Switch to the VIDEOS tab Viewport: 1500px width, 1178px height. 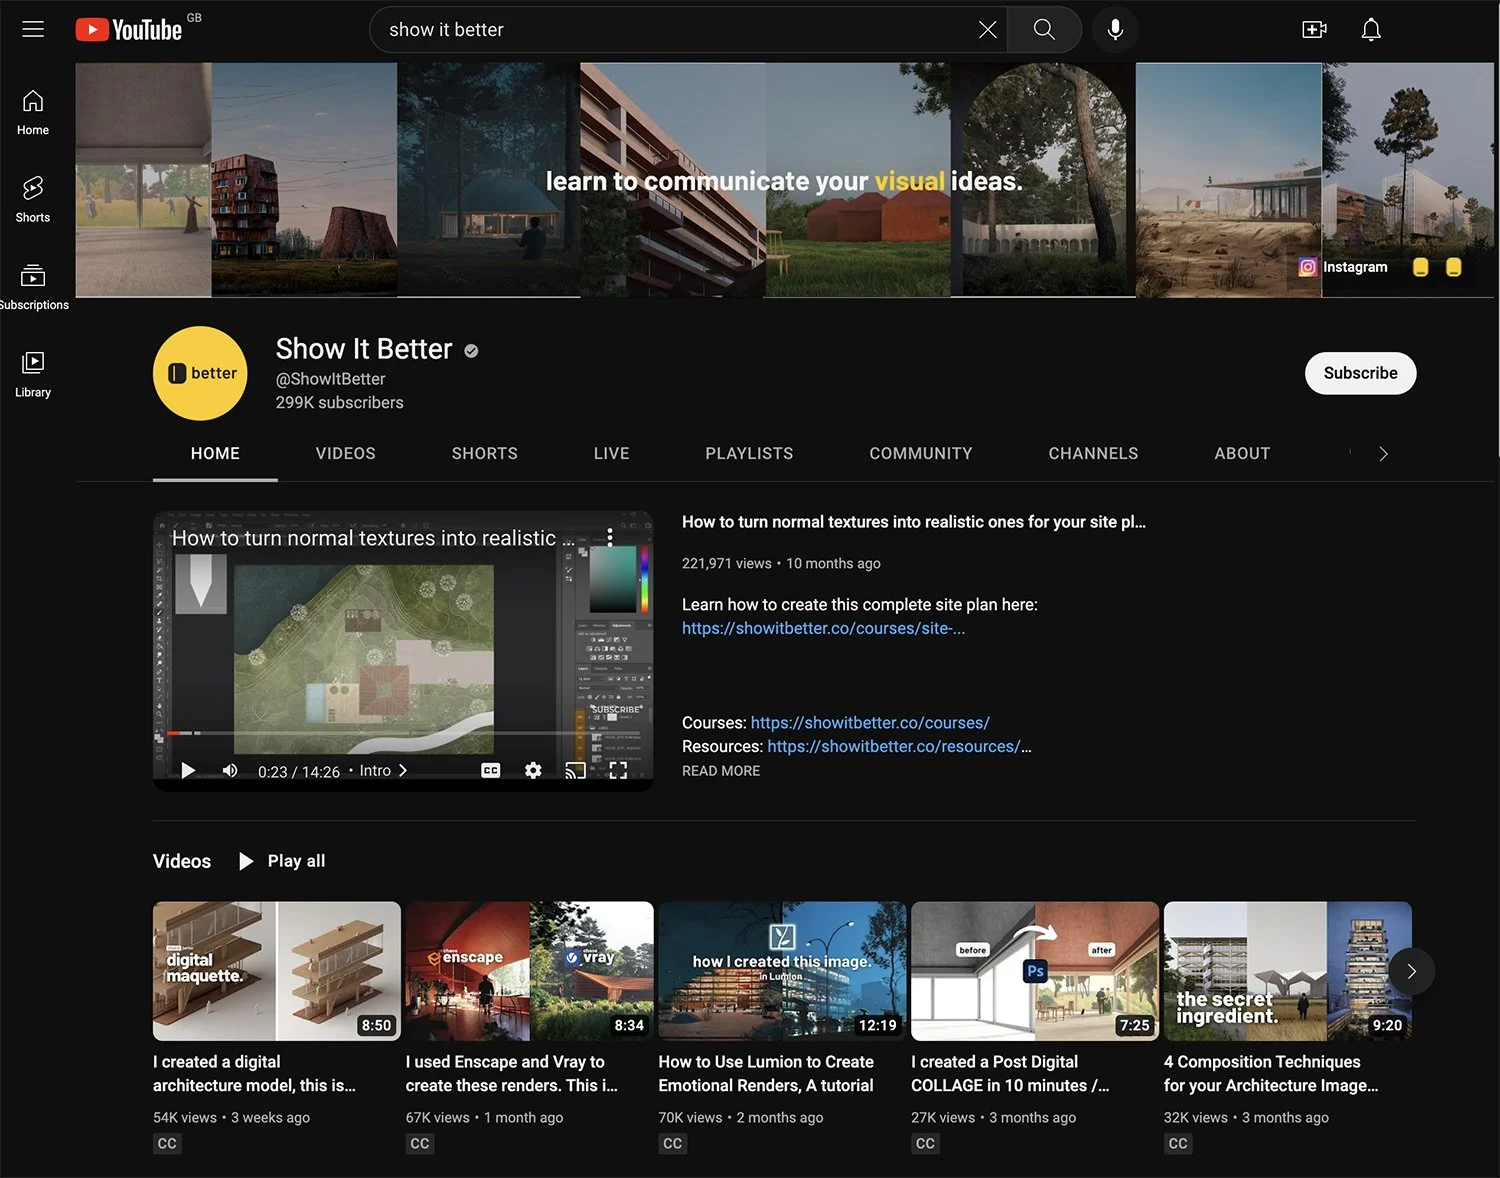[x=346, y=454]
